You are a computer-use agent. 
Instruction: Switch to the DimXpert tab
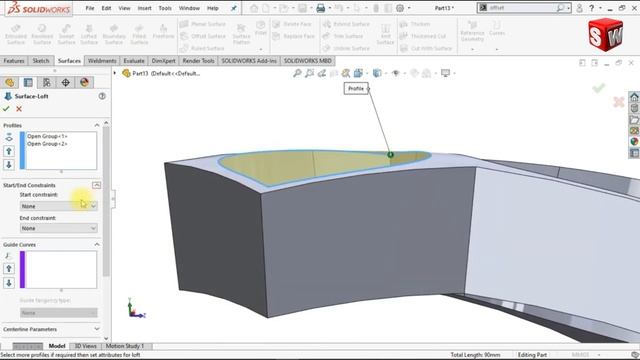pos(163,61)
